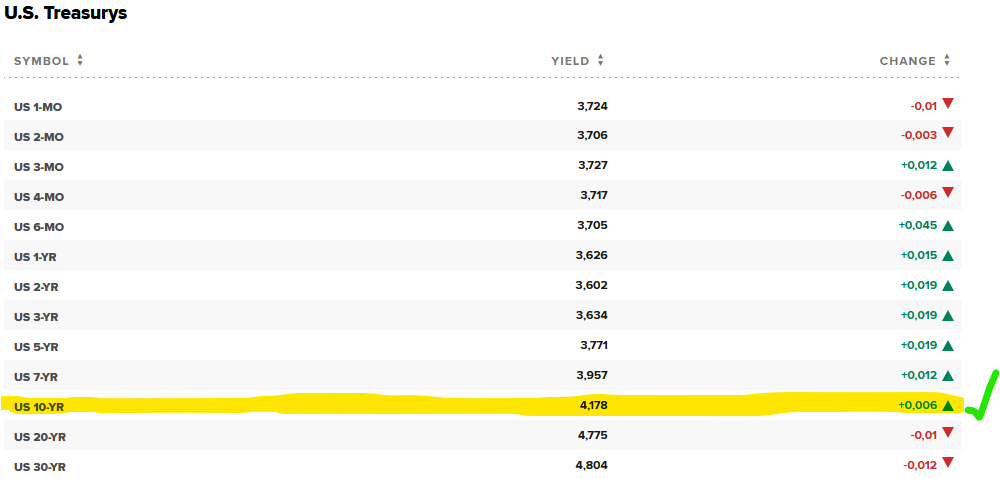Open the US 6-MO treasury symbol

tap(40, 227)
